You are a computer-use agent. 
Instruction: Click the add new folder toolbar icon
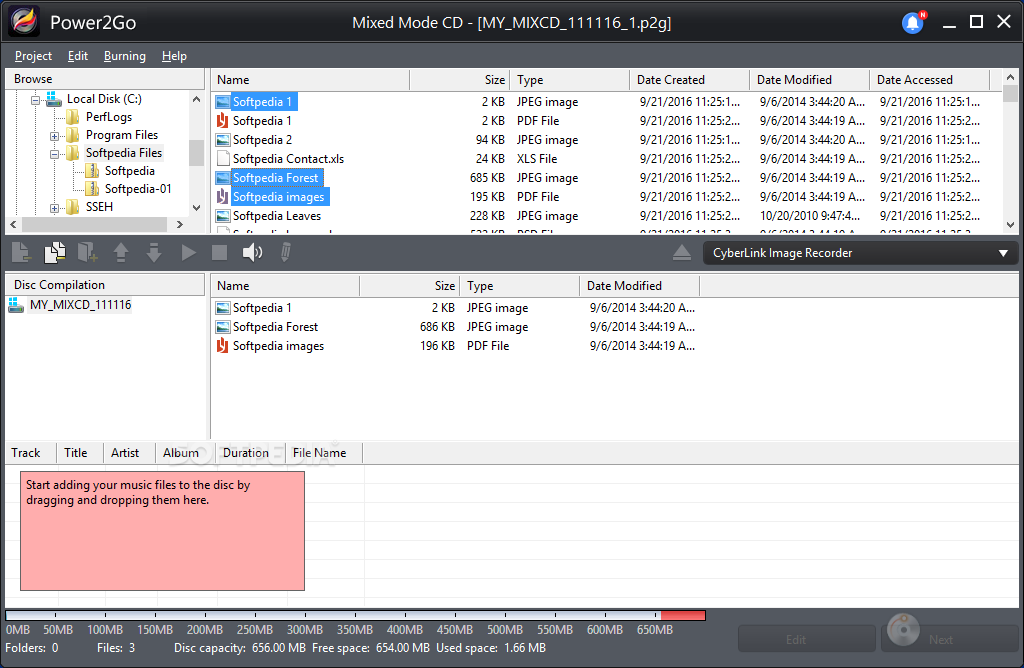click(x=88, y=253)
